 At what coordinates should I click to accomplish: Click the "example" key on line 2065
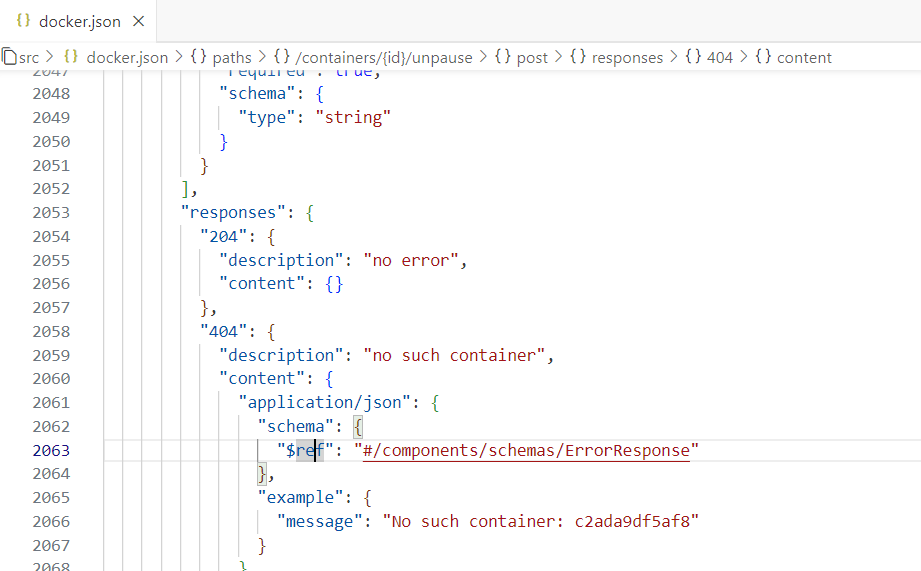[300, 498]
